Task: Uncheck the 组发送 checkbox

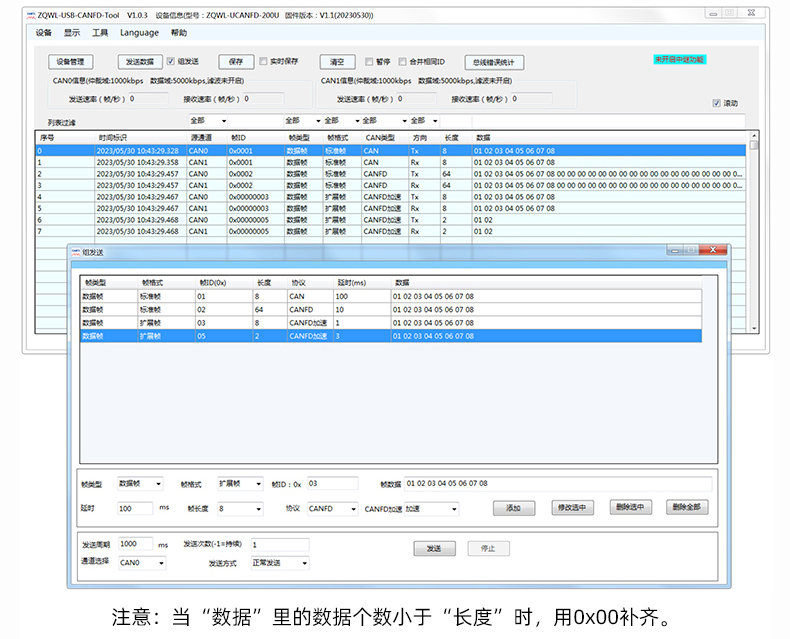Action: 170,61
